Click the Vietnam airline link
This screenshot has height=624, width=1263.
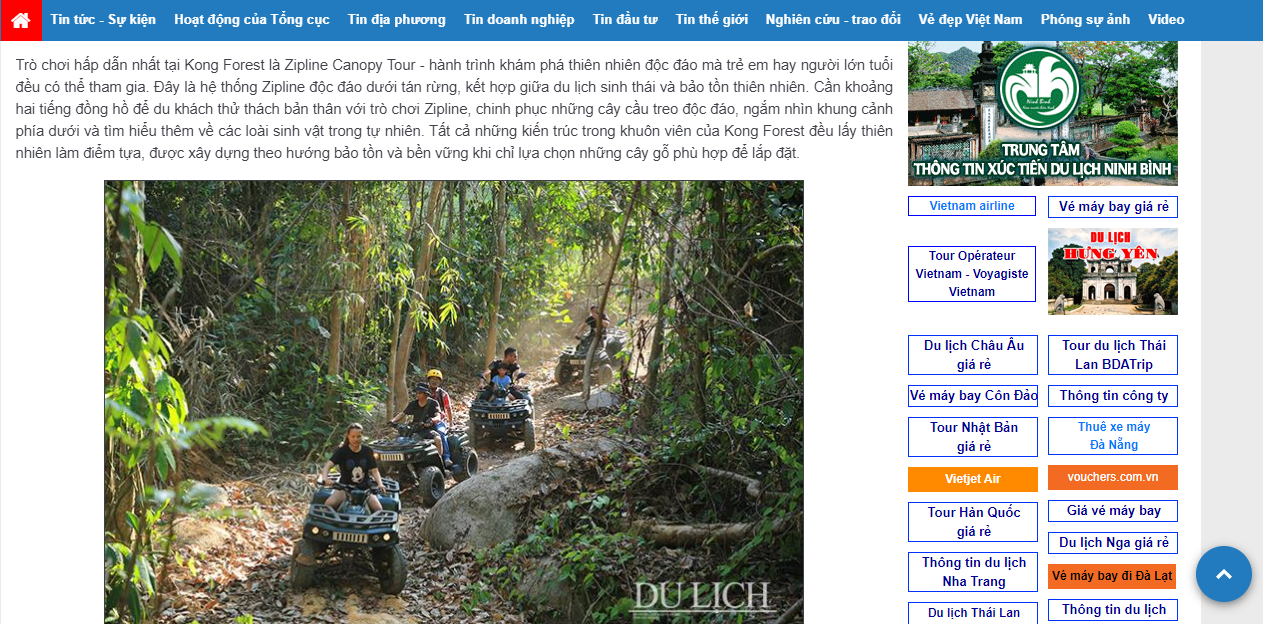(x=972, y=206)
